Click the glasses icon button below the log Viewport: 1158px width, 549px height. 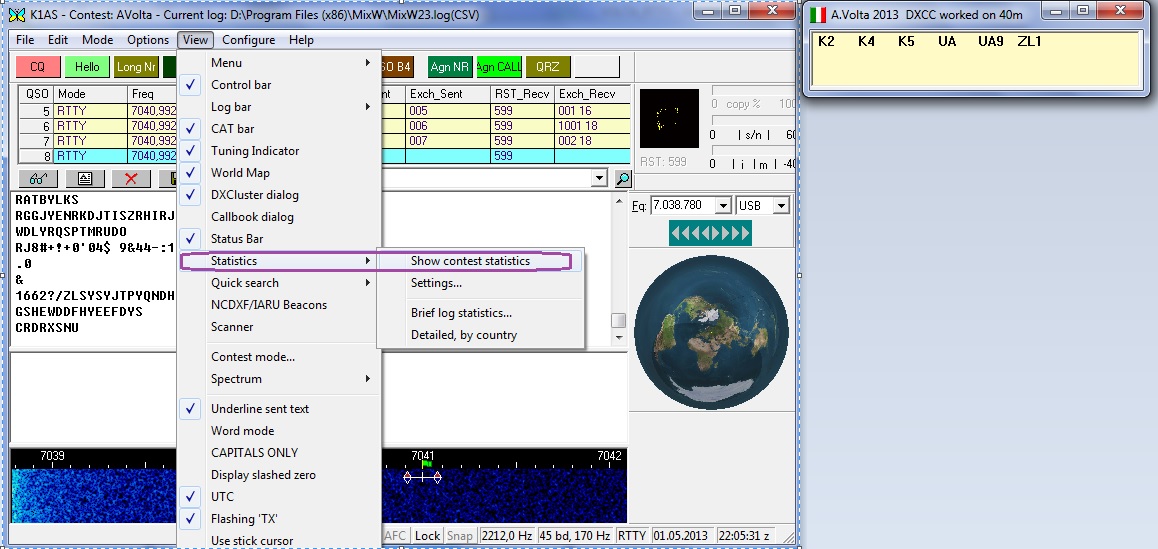pyautogui.click(x=37, y=178)
